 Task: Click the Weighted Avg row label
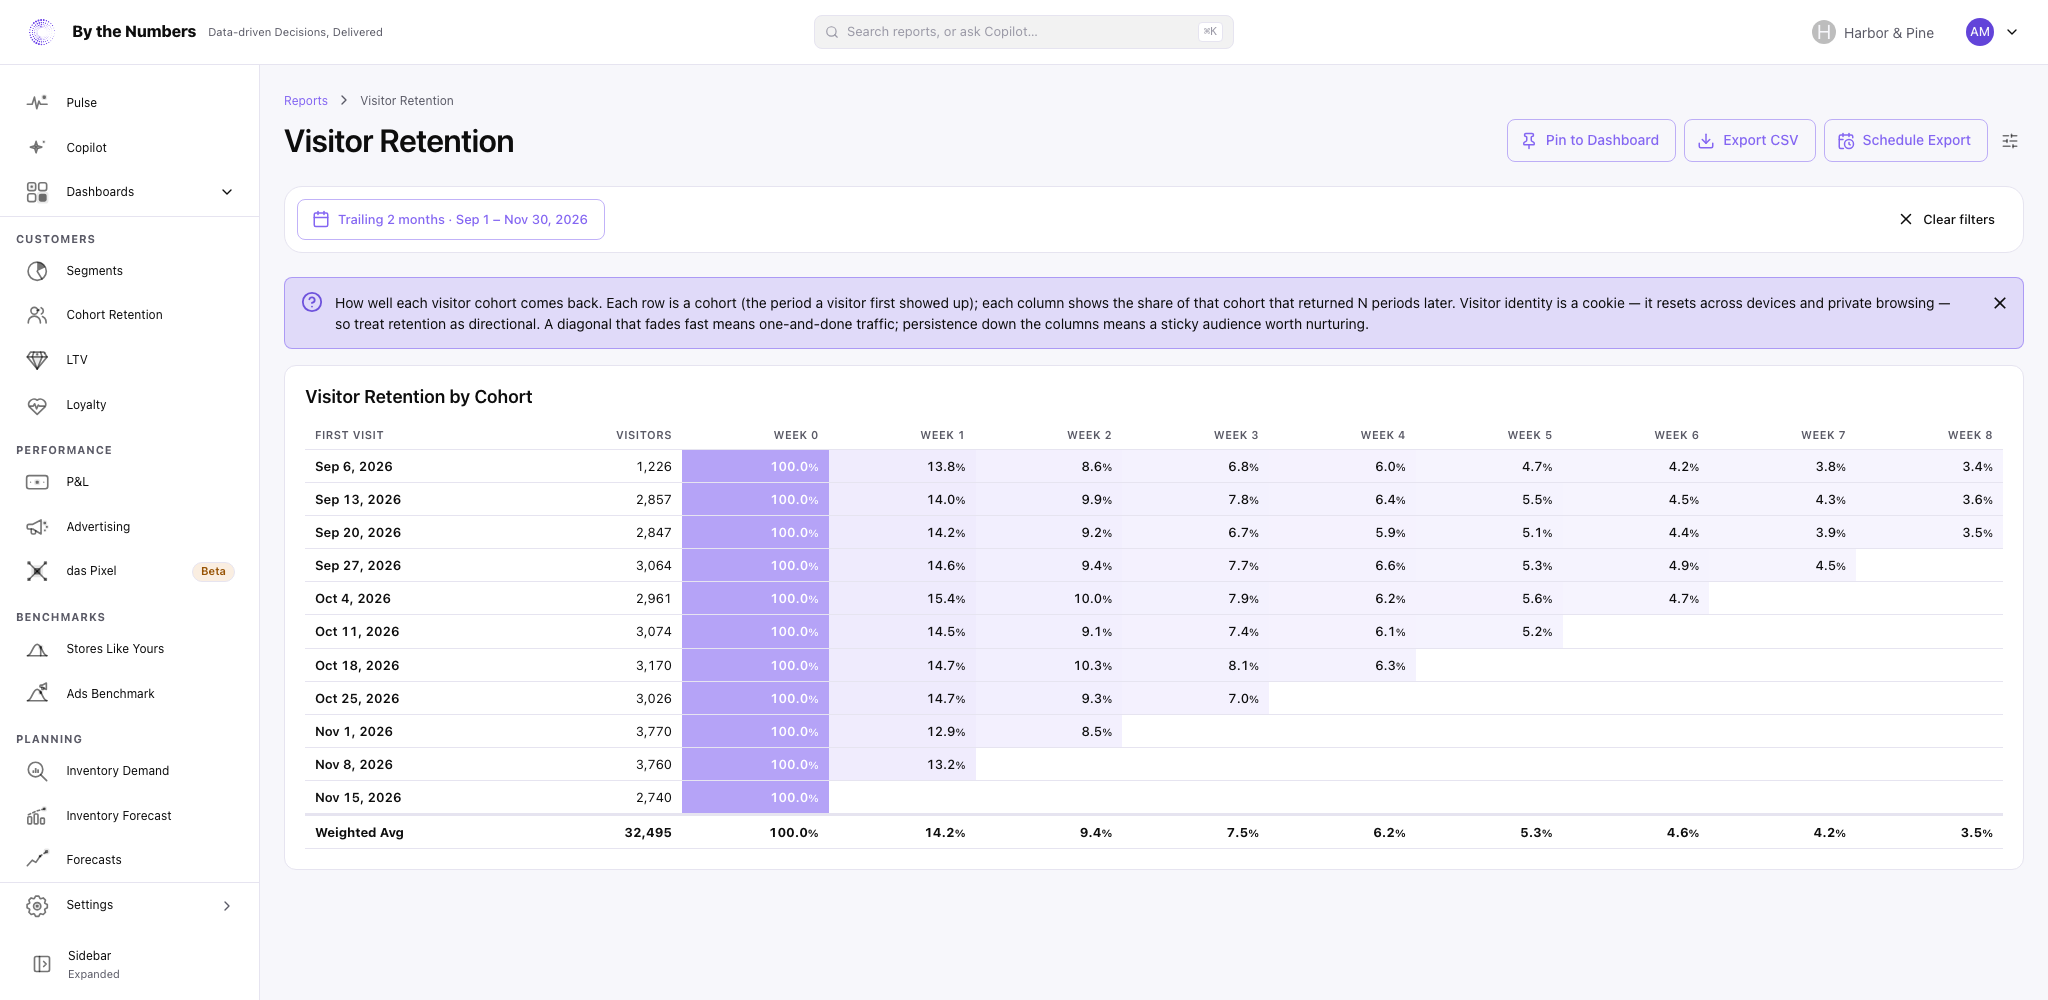(359, 833)
